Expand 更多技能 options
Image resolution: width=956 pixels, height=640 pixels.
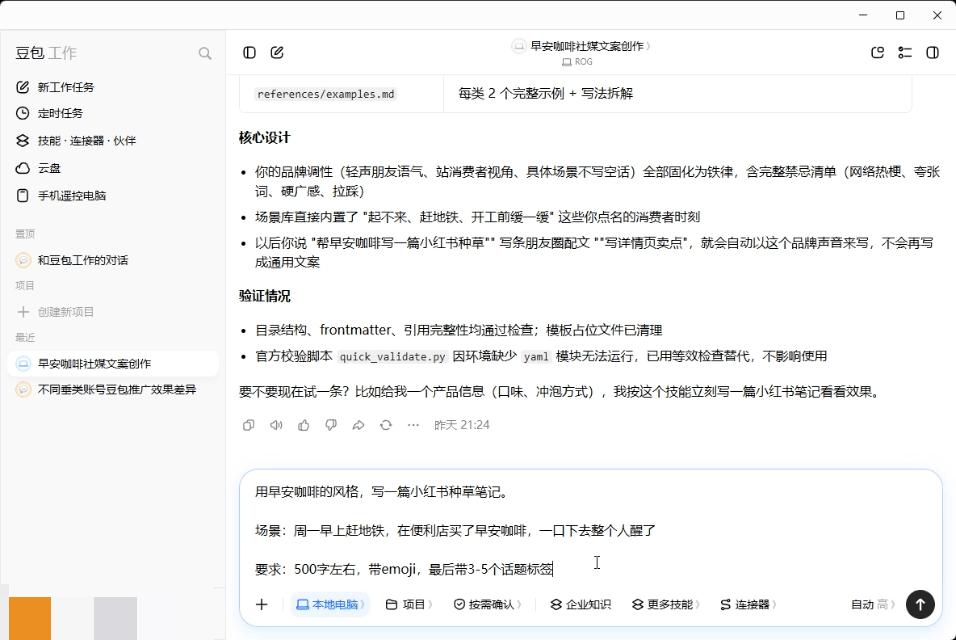pos(665,604)
